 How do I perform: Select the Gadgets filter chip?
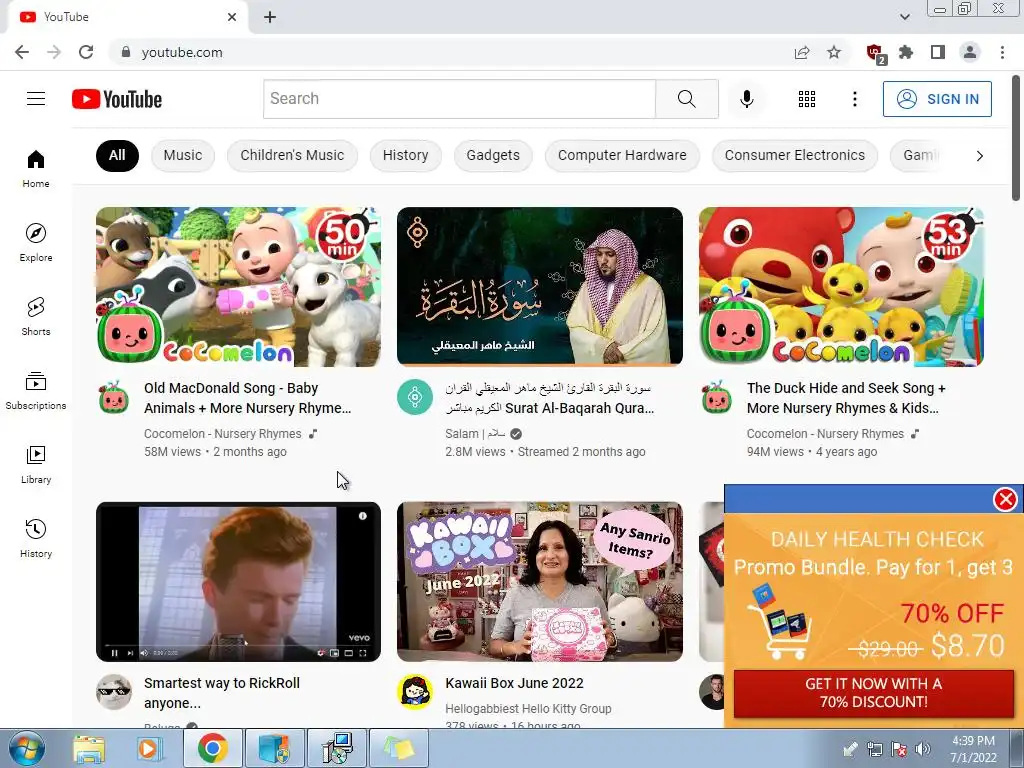click(493, 155)
